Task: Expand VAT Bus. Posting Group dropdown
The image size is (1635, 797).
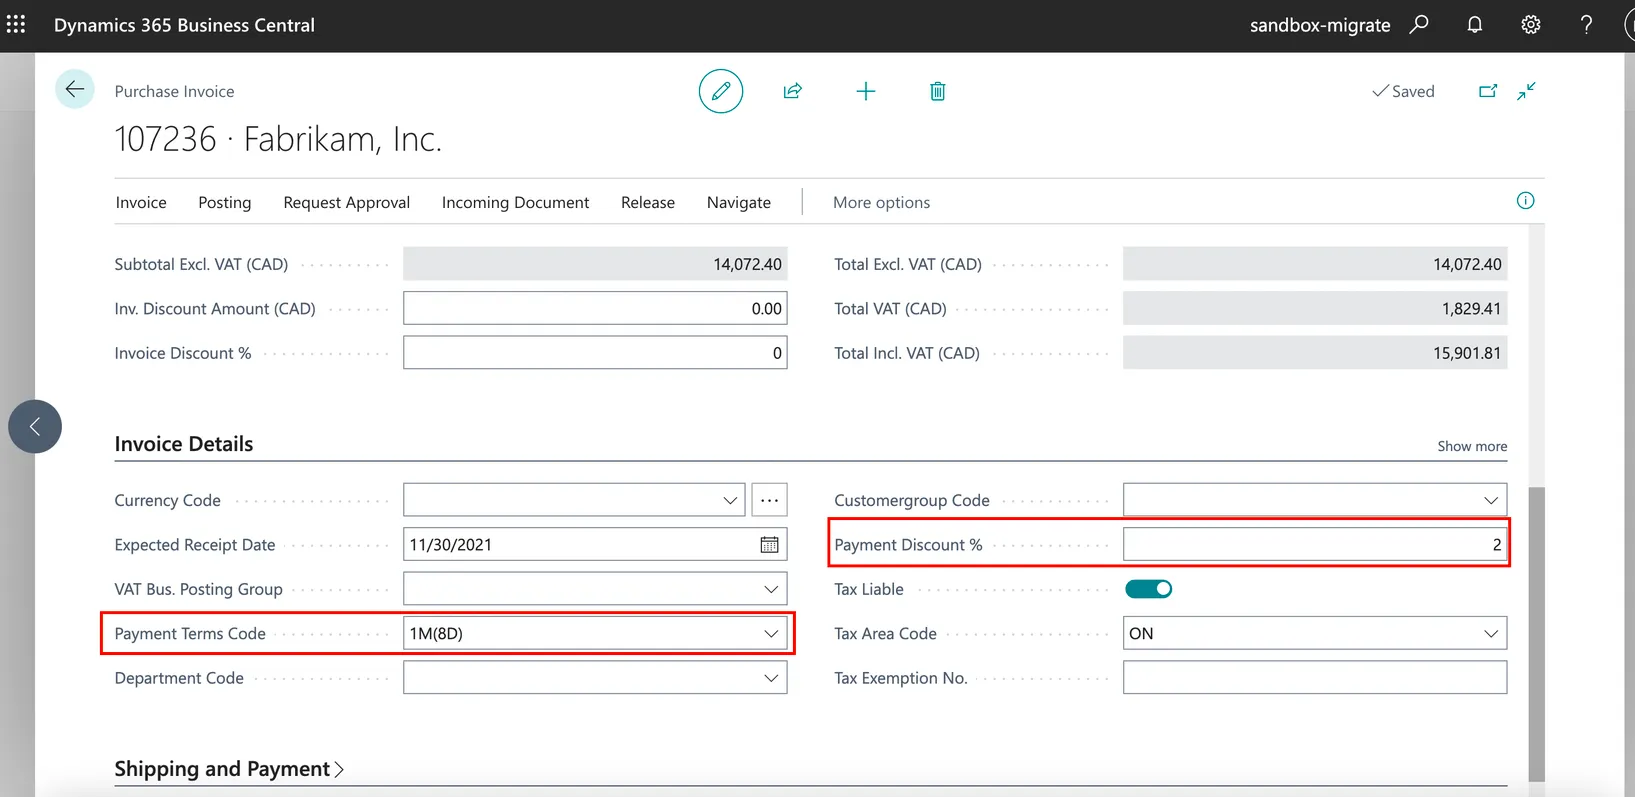Action: [771, 589]
